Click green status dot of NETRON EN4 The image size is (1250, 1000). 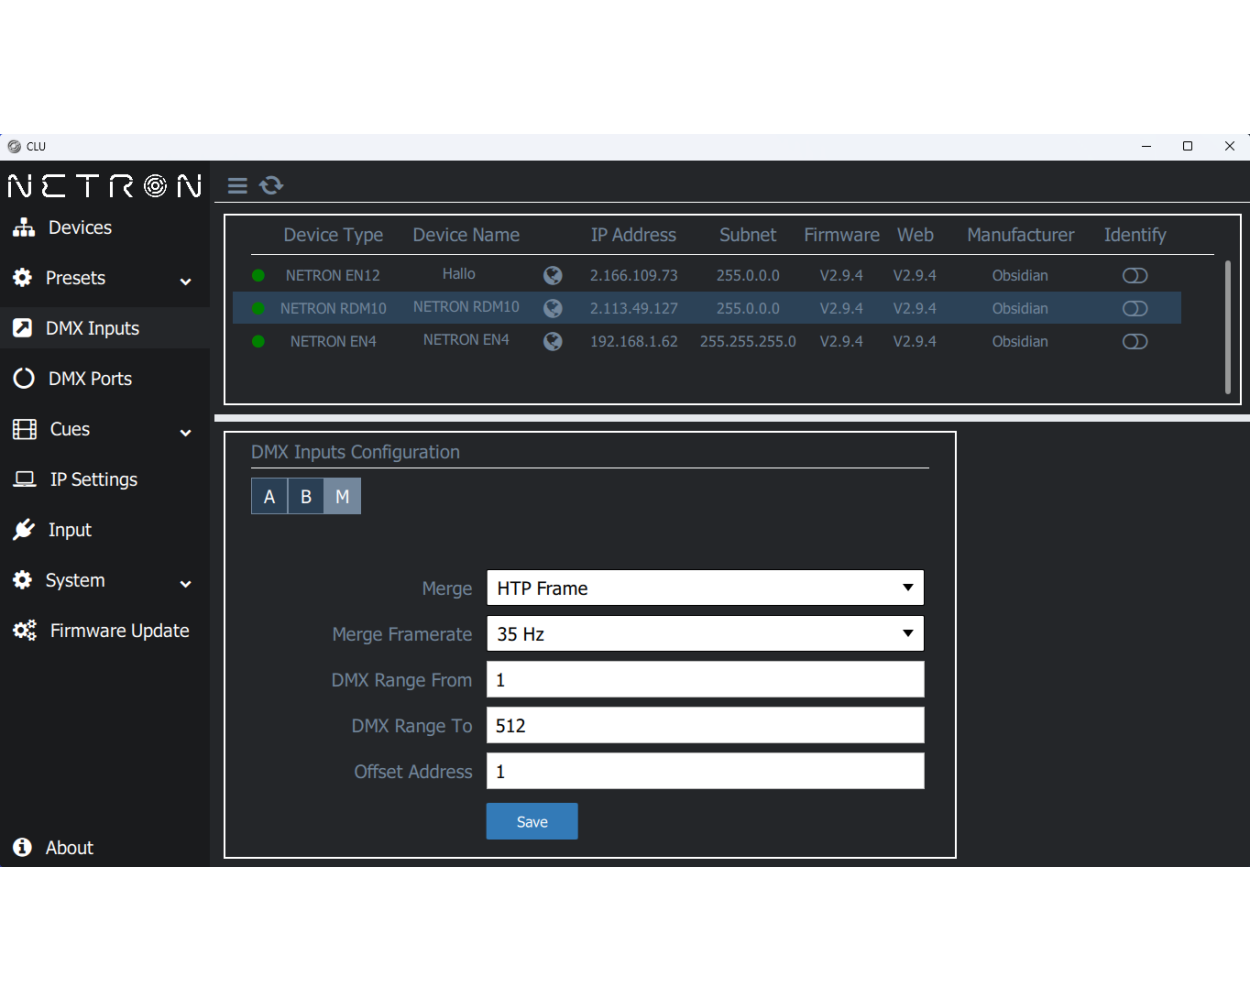point(258,341)
